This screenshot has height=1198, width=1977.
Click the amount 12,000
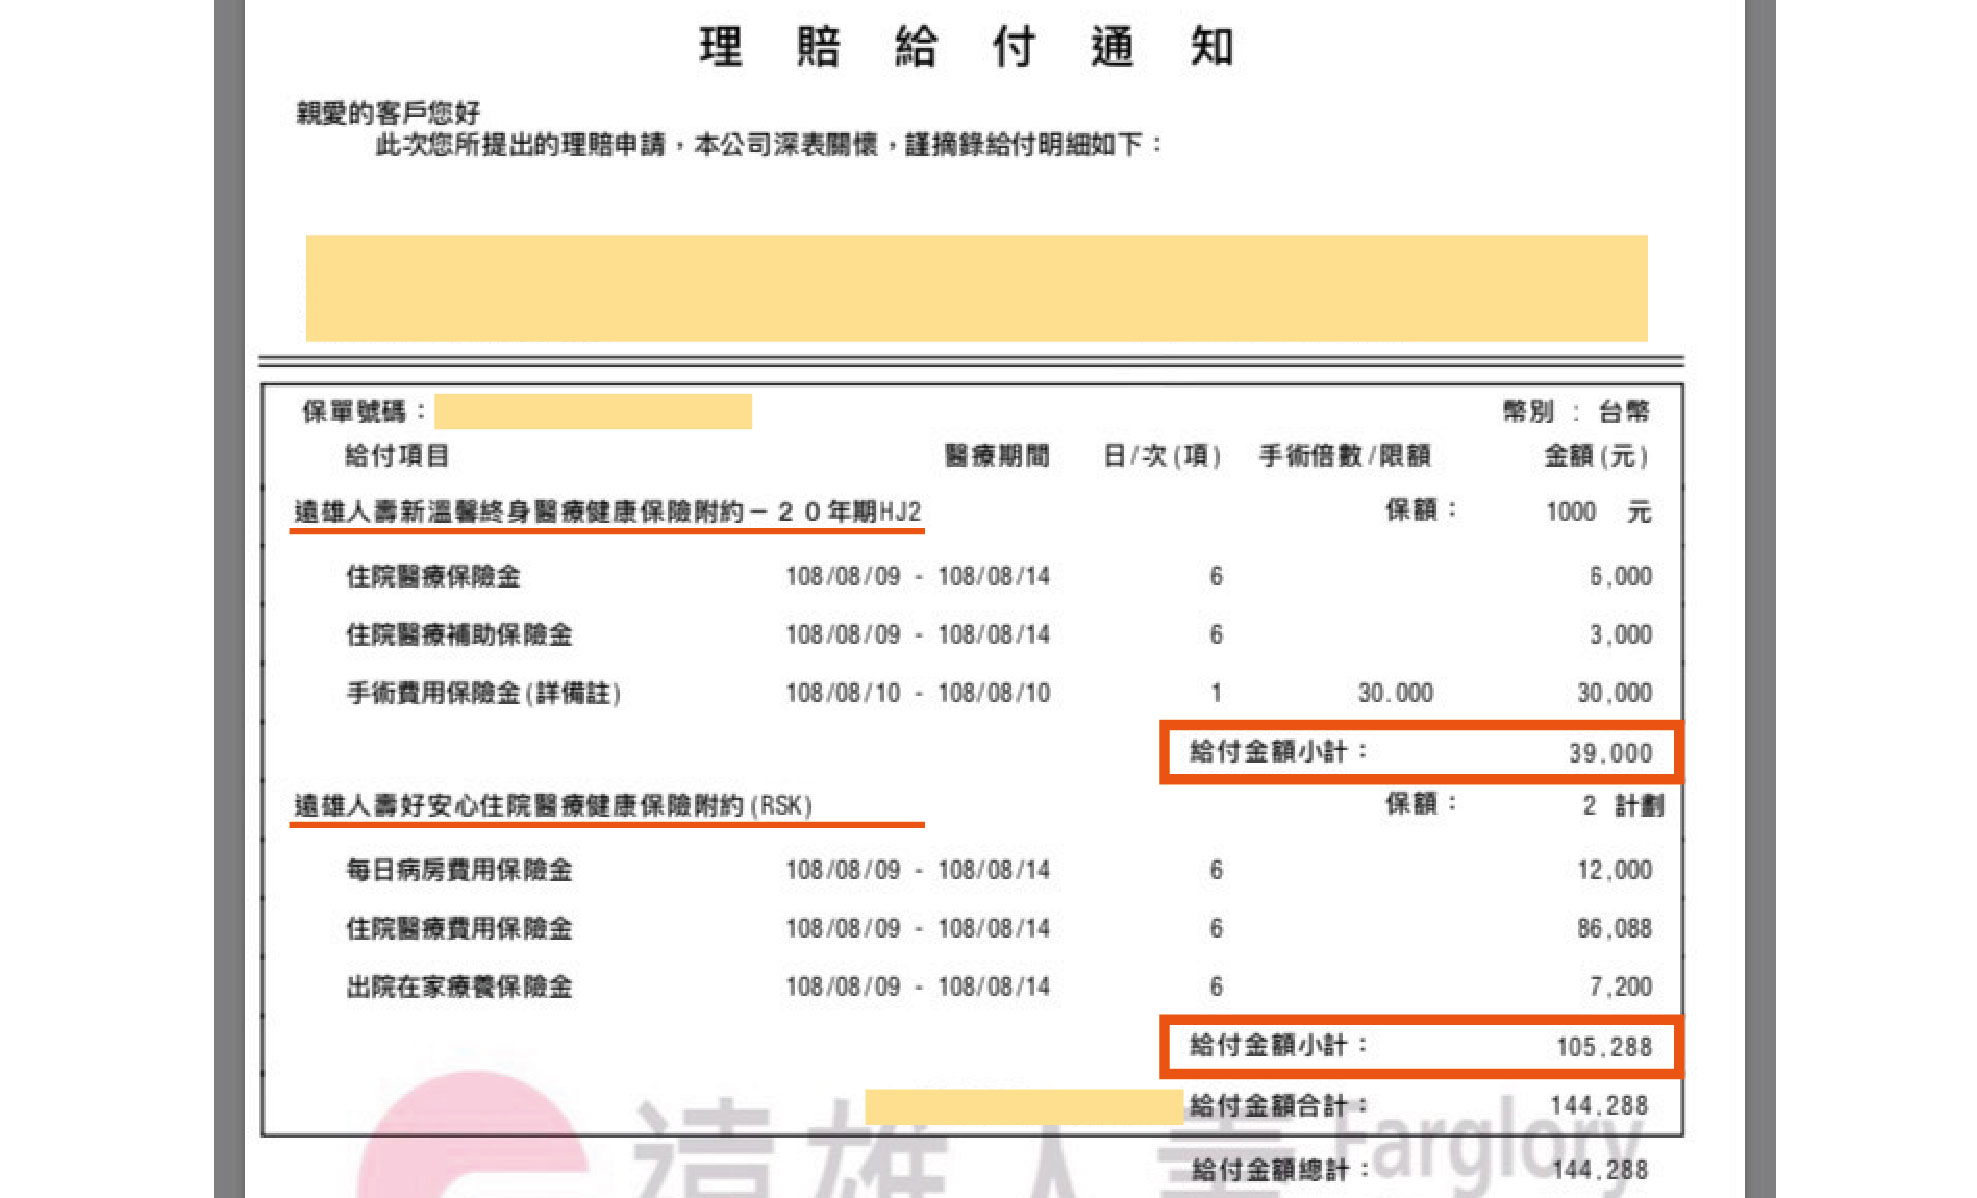[x=1615, y=869]
